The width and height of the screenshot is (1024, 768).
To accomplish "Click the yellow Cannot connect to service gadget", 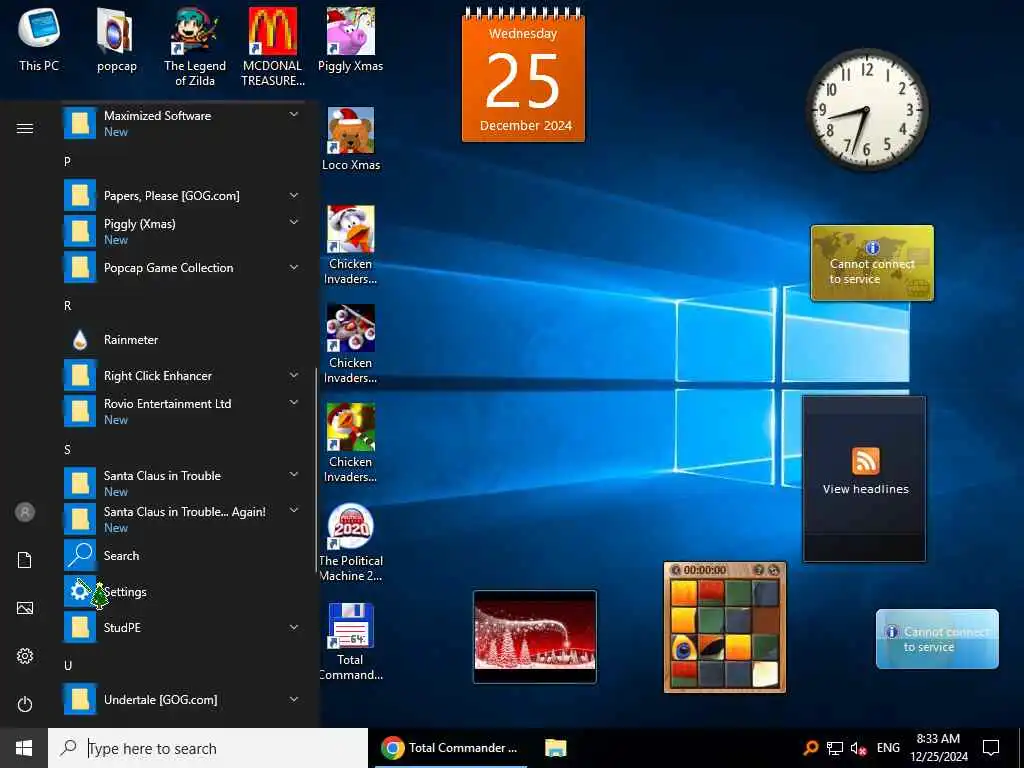I will pyautogui.click(x=872, y=263).
